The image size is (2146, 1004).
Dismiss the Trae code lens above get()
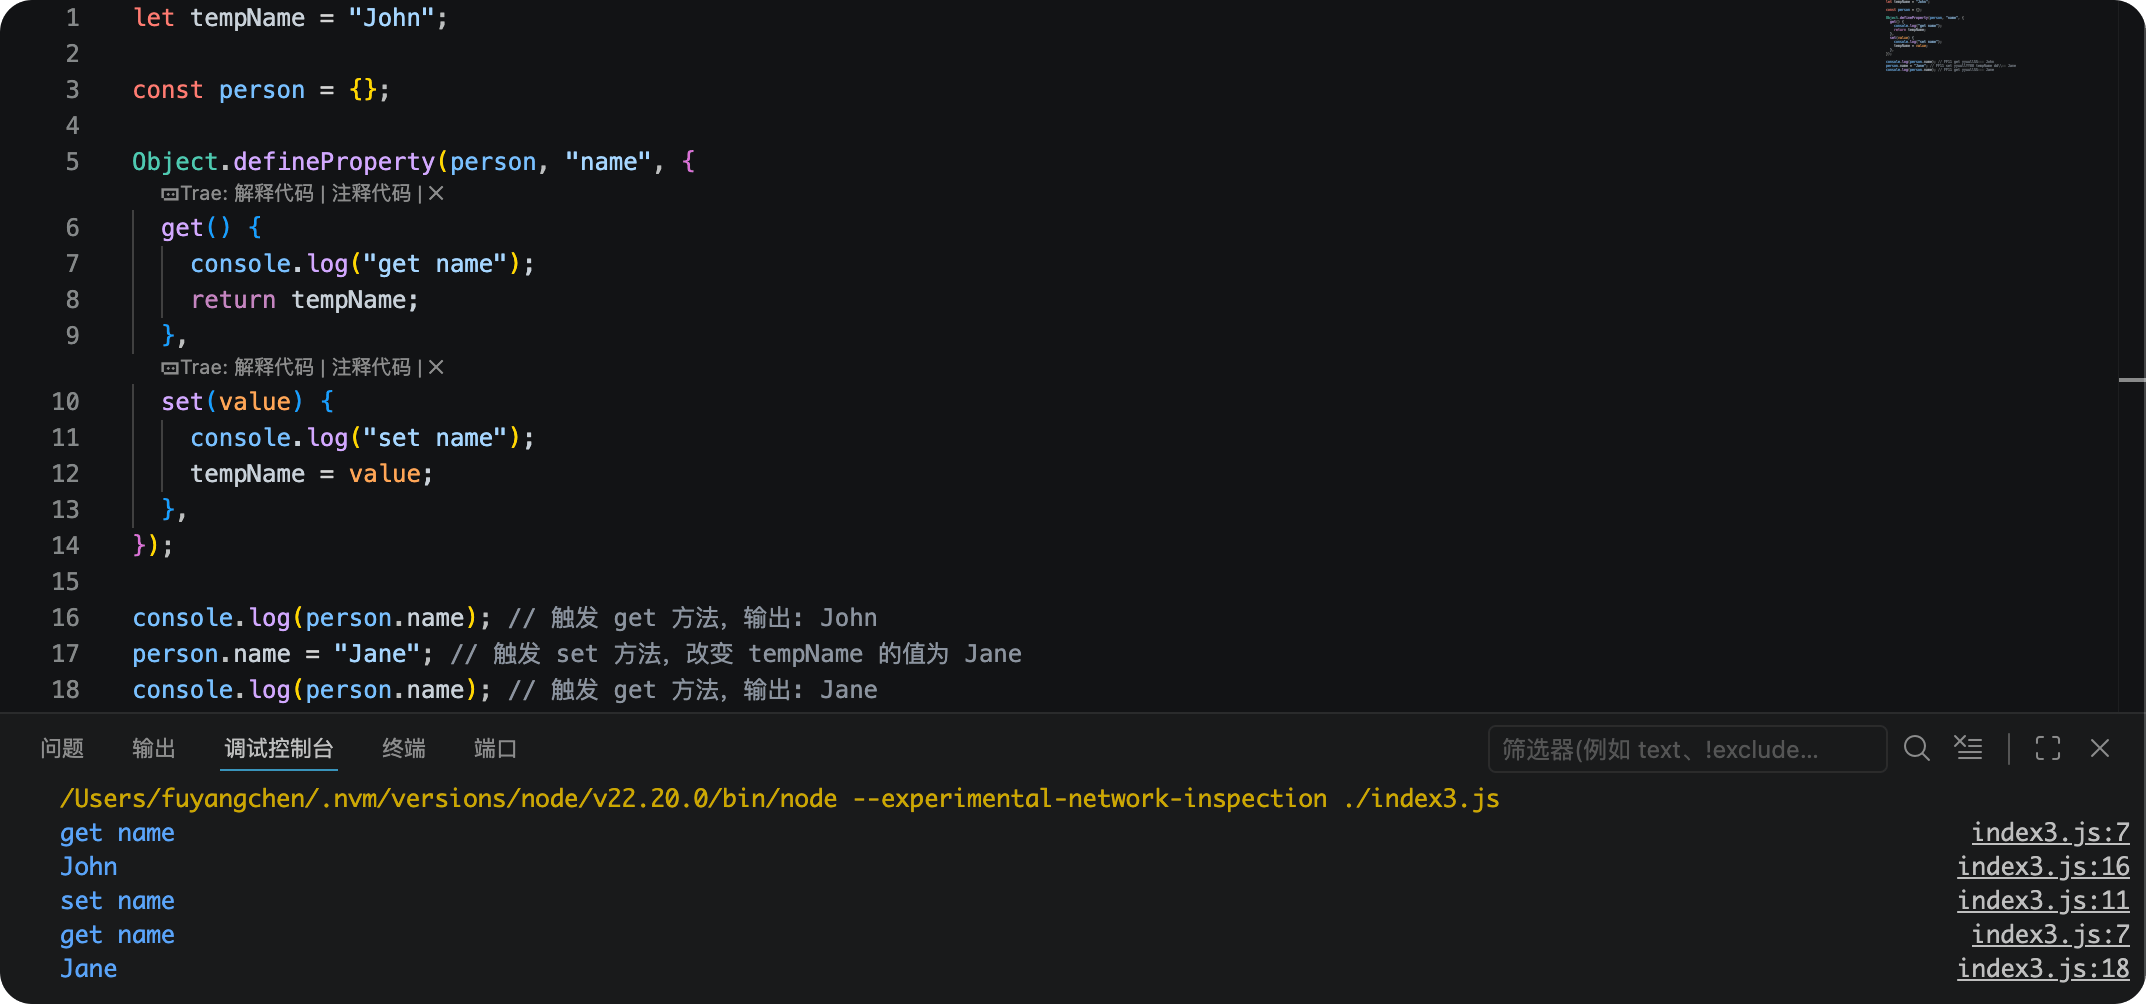pos(436,194)
